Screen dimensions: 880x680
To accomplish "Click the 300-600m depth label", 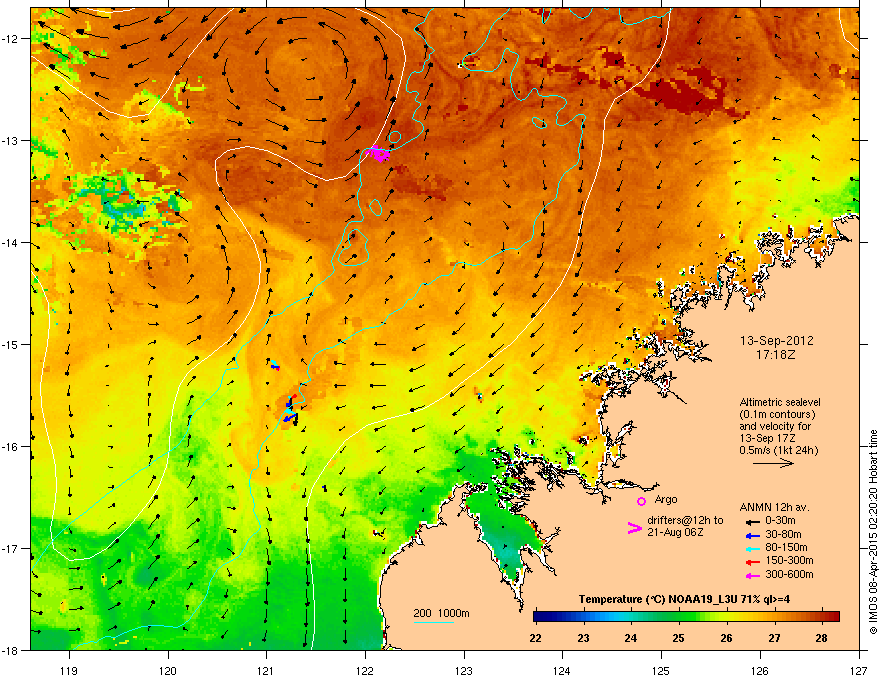I will coord(789,575).
